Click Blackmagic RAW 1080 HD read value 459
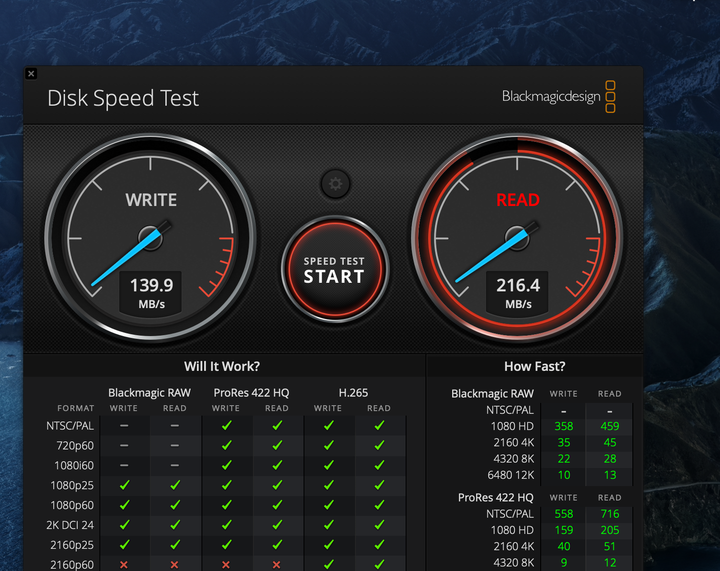Viewport: 720px width, 571px height. [609, 426]
